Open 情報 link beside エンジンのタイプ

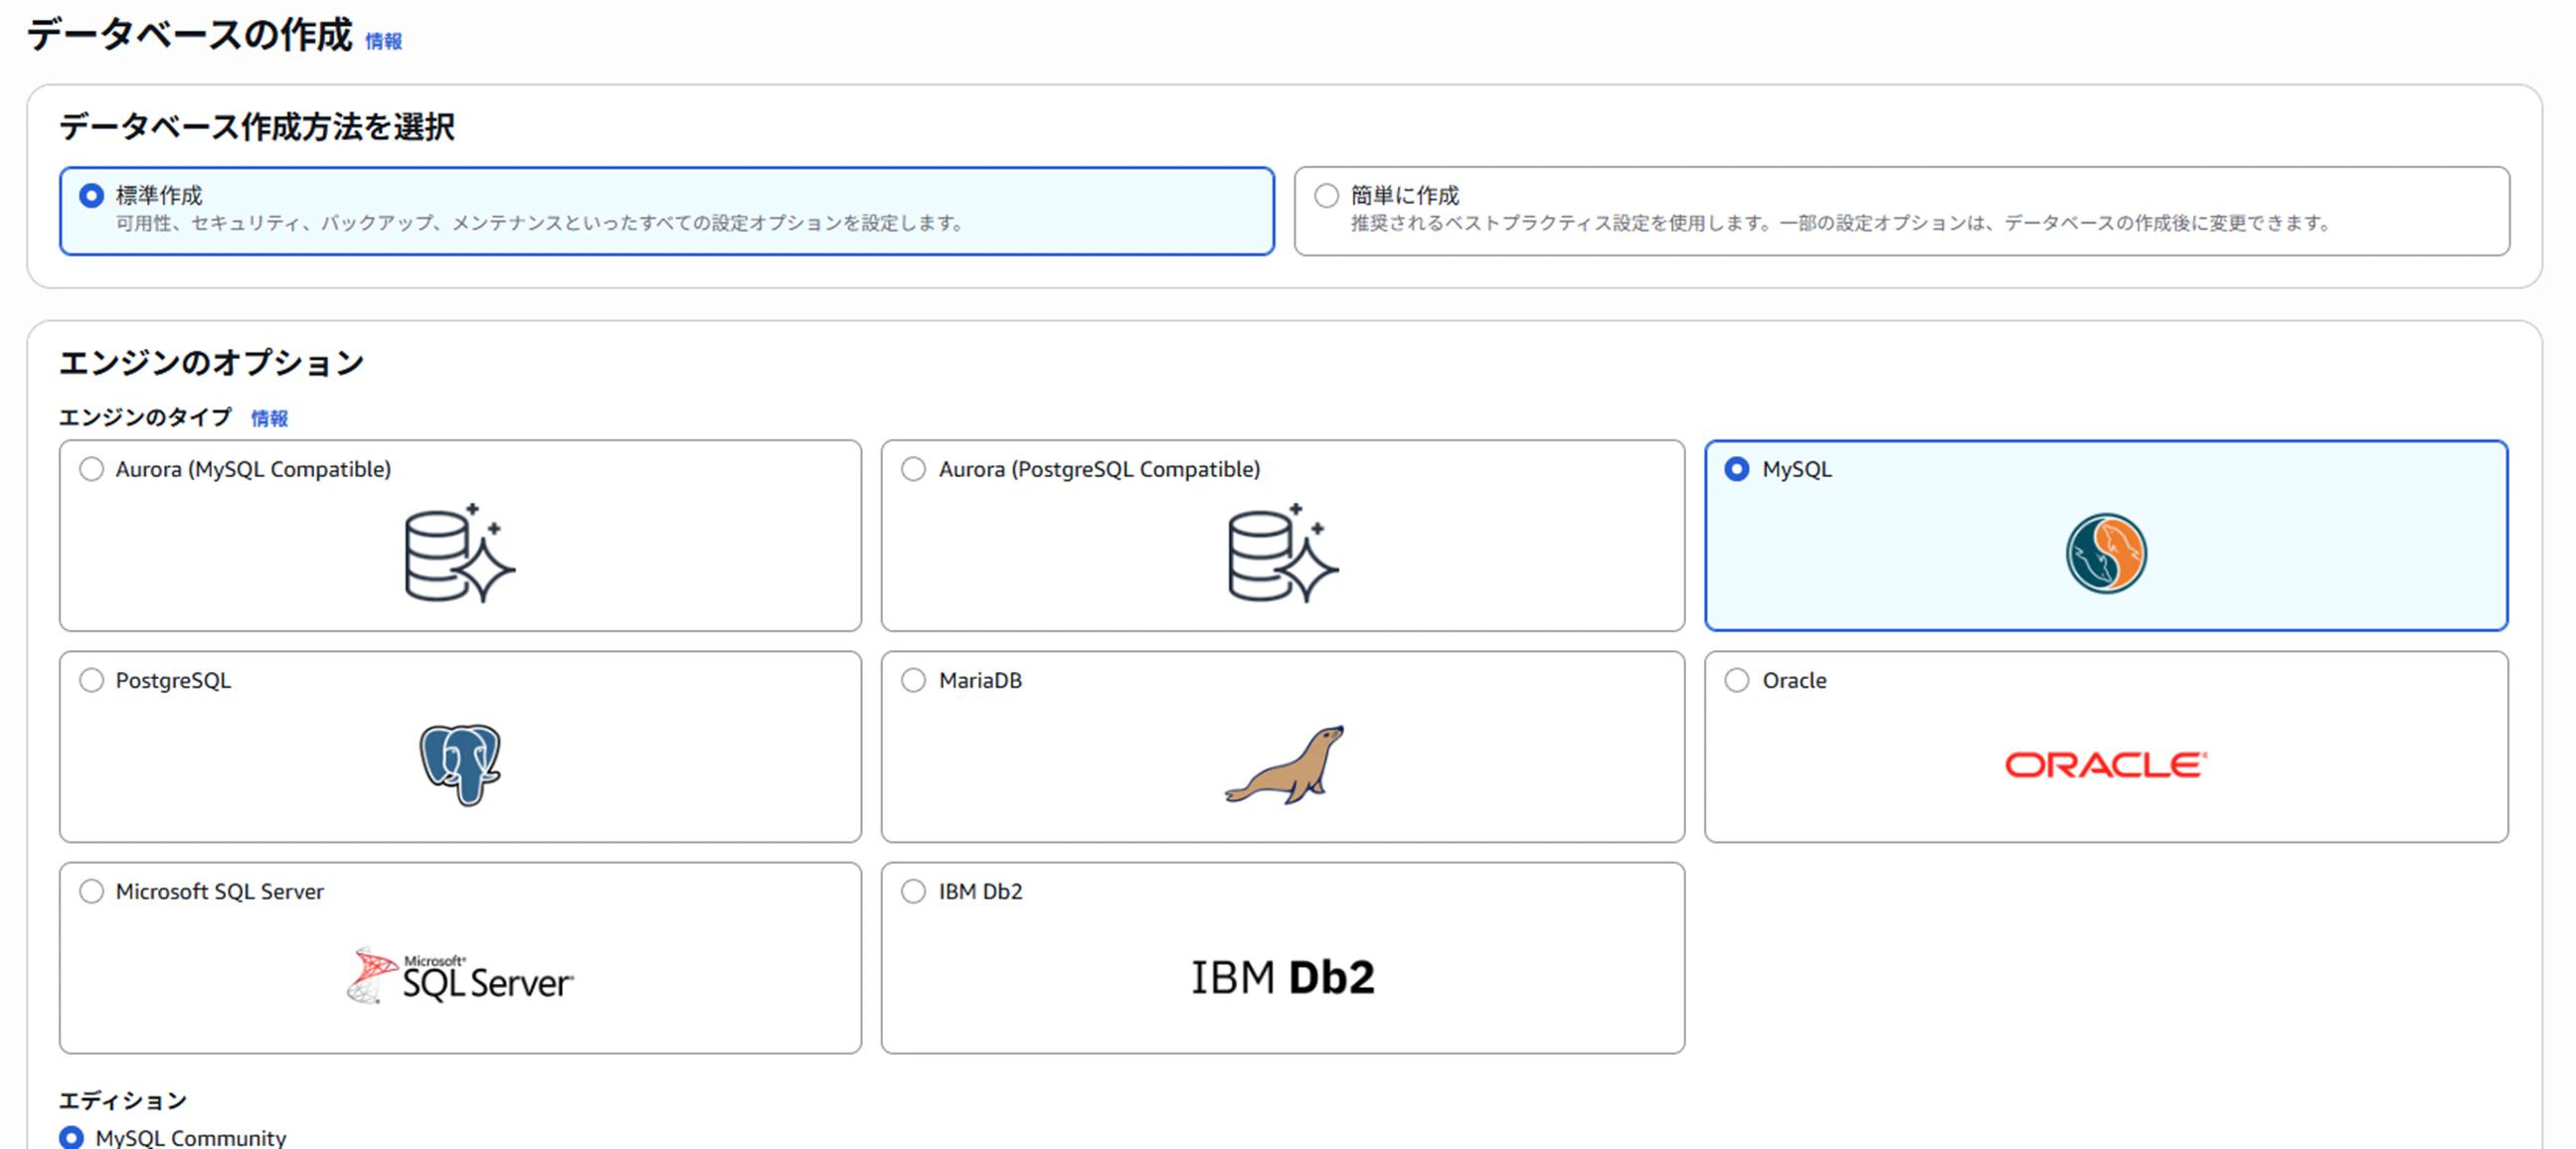click(269, 418)
